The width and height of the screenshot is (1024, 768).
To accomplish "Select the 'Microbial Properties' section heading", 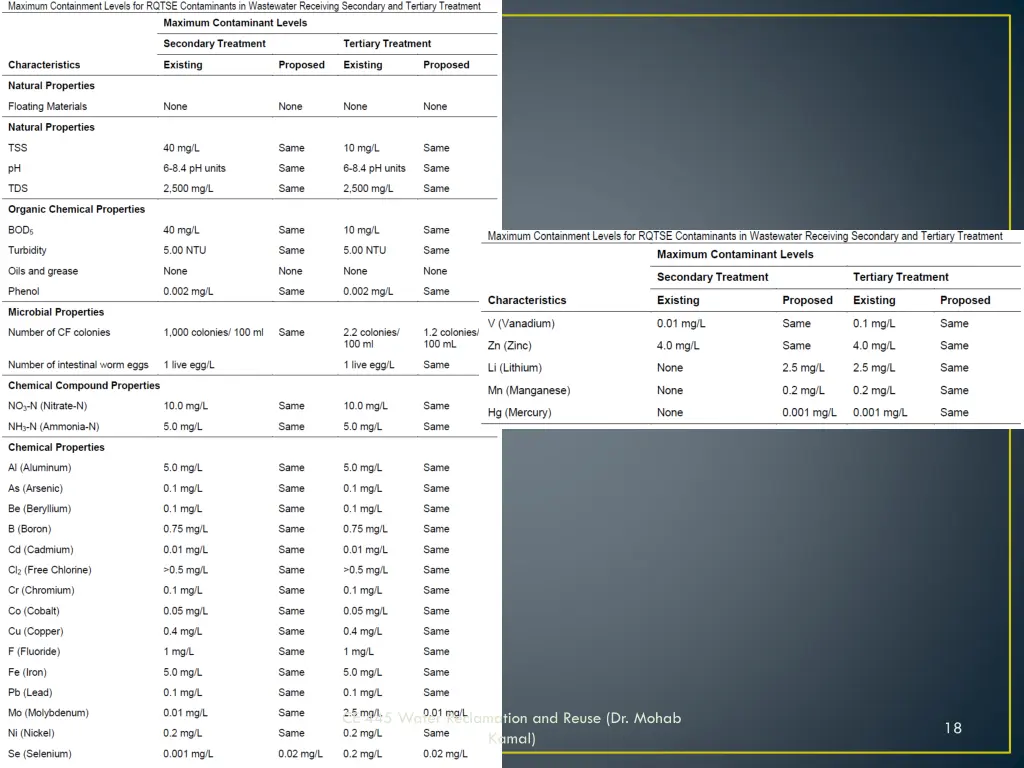I will [56, 312].
